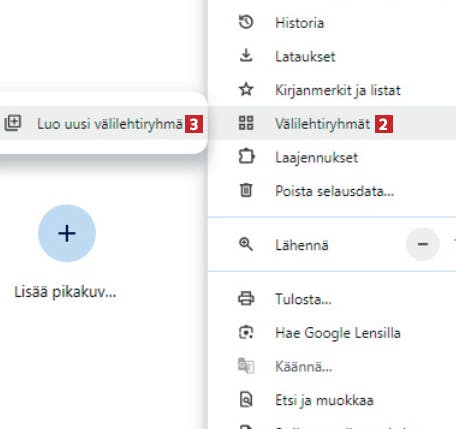Viewport: 456px width, 429px height.
Task: Click the Välilehtiryhmät grid icon
Action: pos(246,123)
